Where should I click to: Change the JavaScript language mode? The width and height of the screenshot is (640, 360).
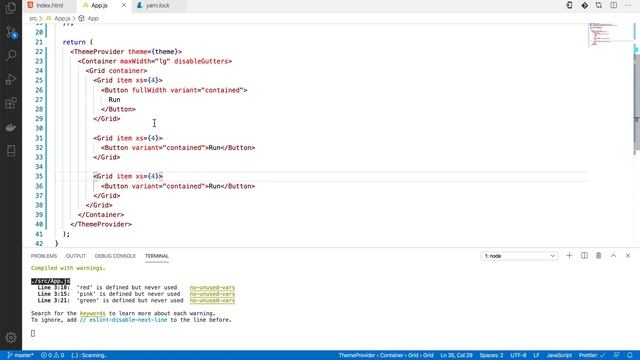pos(559,355)
